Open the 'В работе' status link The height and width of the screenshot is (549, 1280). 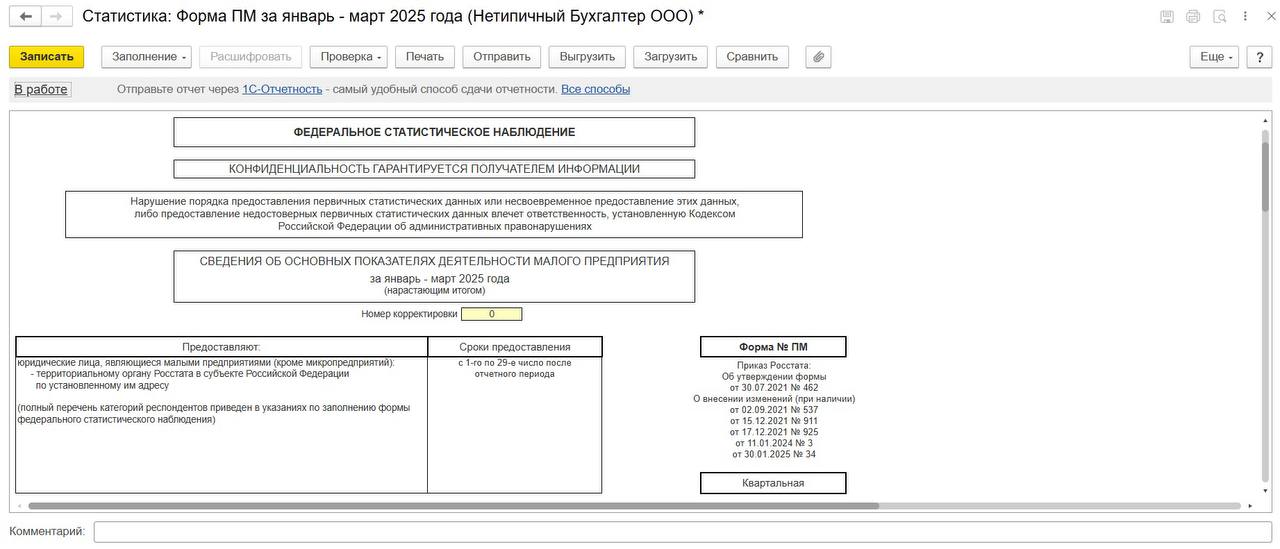coord(41,89)
